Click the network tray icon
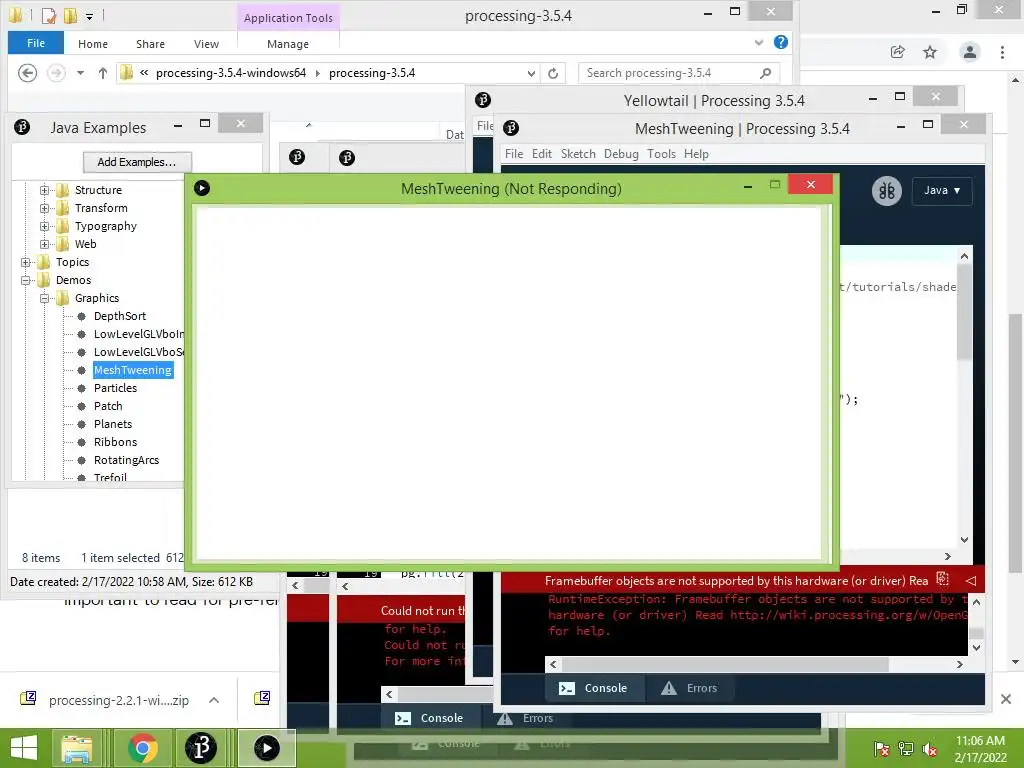 coord(906,749)
